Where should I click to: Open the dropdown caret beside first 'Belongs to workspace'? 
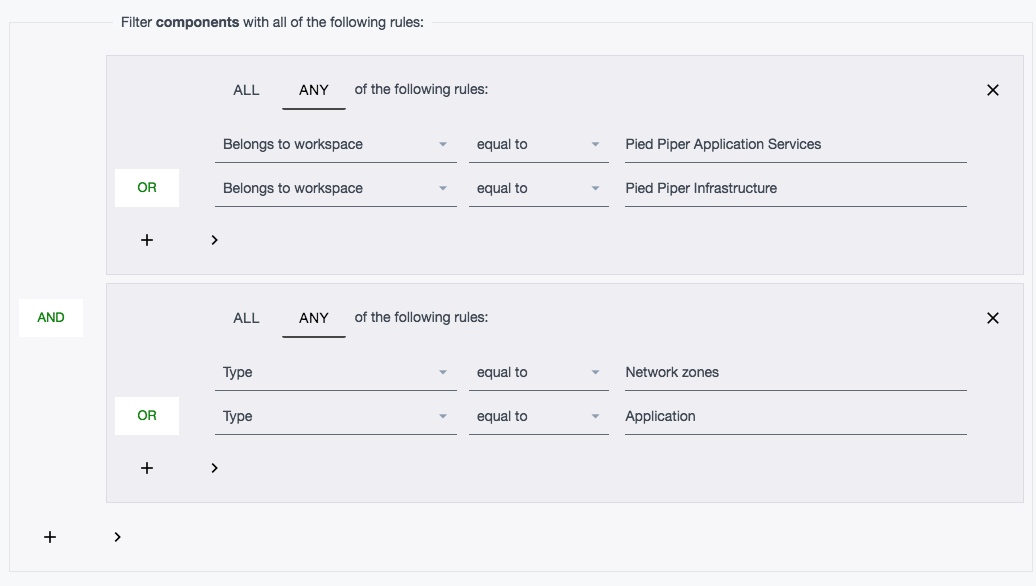pyautogui.click(x=444, y=144)
